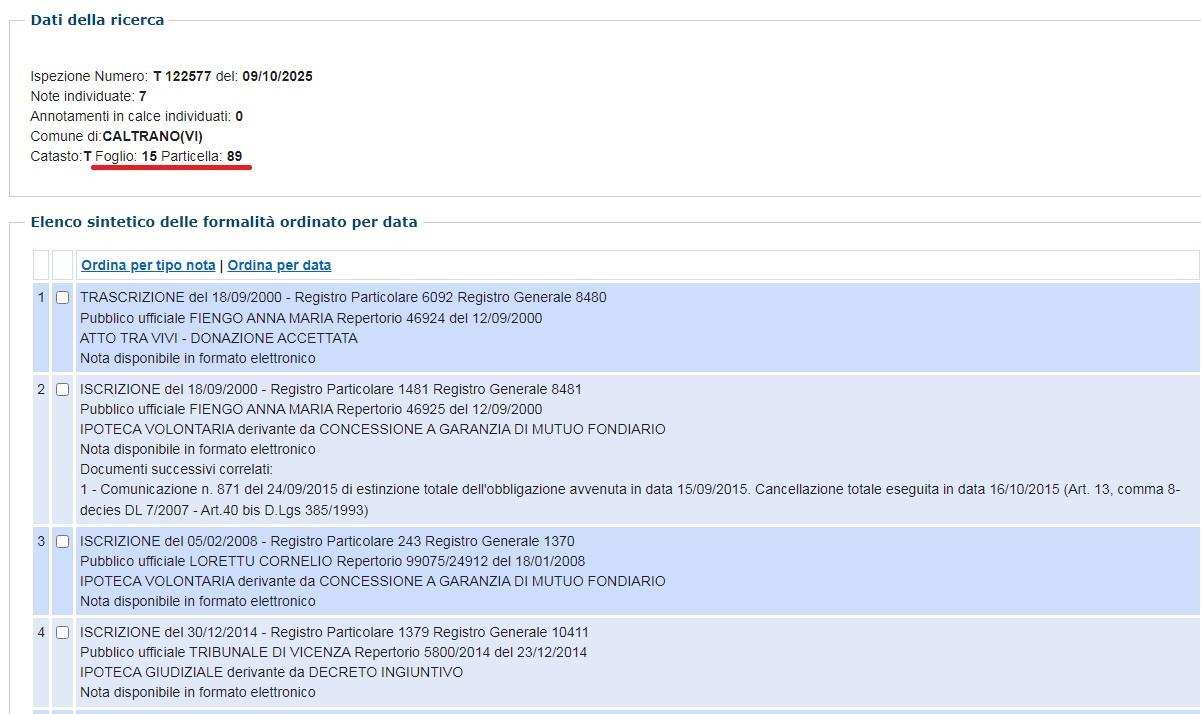Click IPOTECA GIUDIZIALE derivante da DECRETO INGIUNTIVO

[272, 672]
